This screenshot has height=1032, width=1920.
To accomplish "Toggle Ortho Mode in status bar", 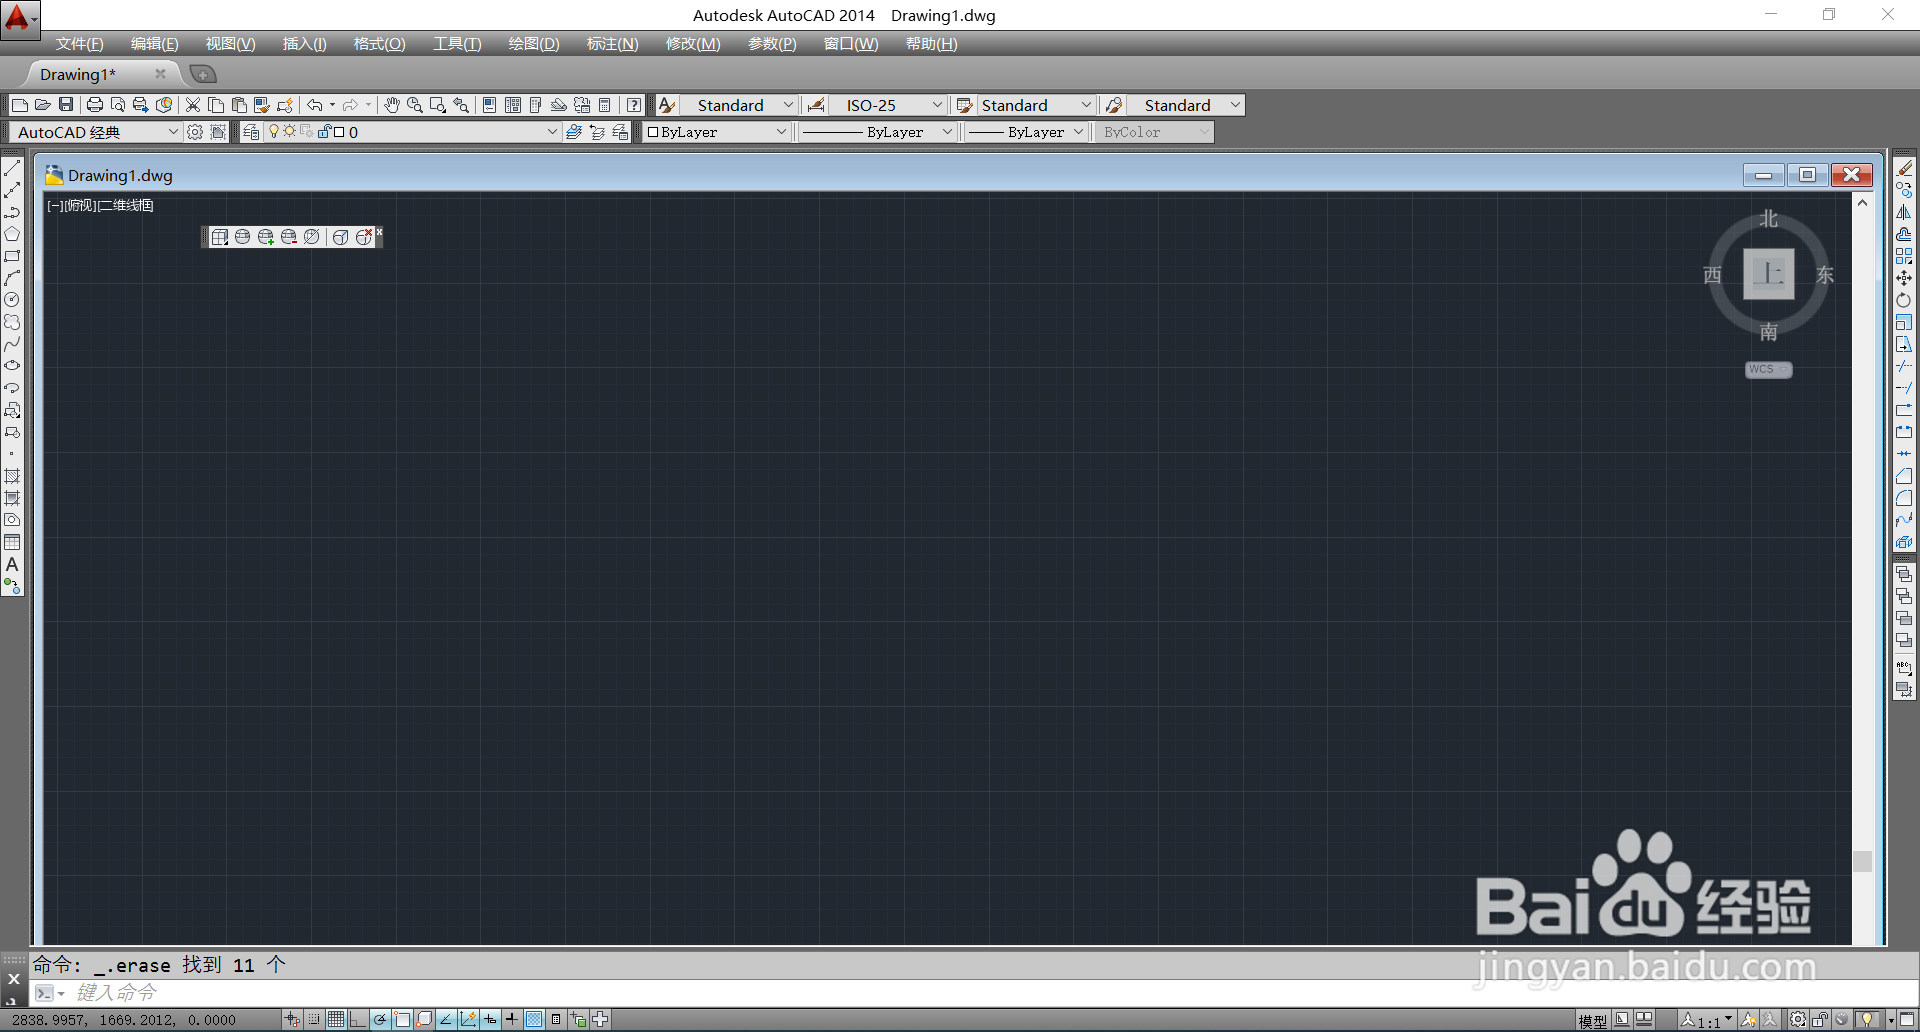I will (x=358, y=1020).
